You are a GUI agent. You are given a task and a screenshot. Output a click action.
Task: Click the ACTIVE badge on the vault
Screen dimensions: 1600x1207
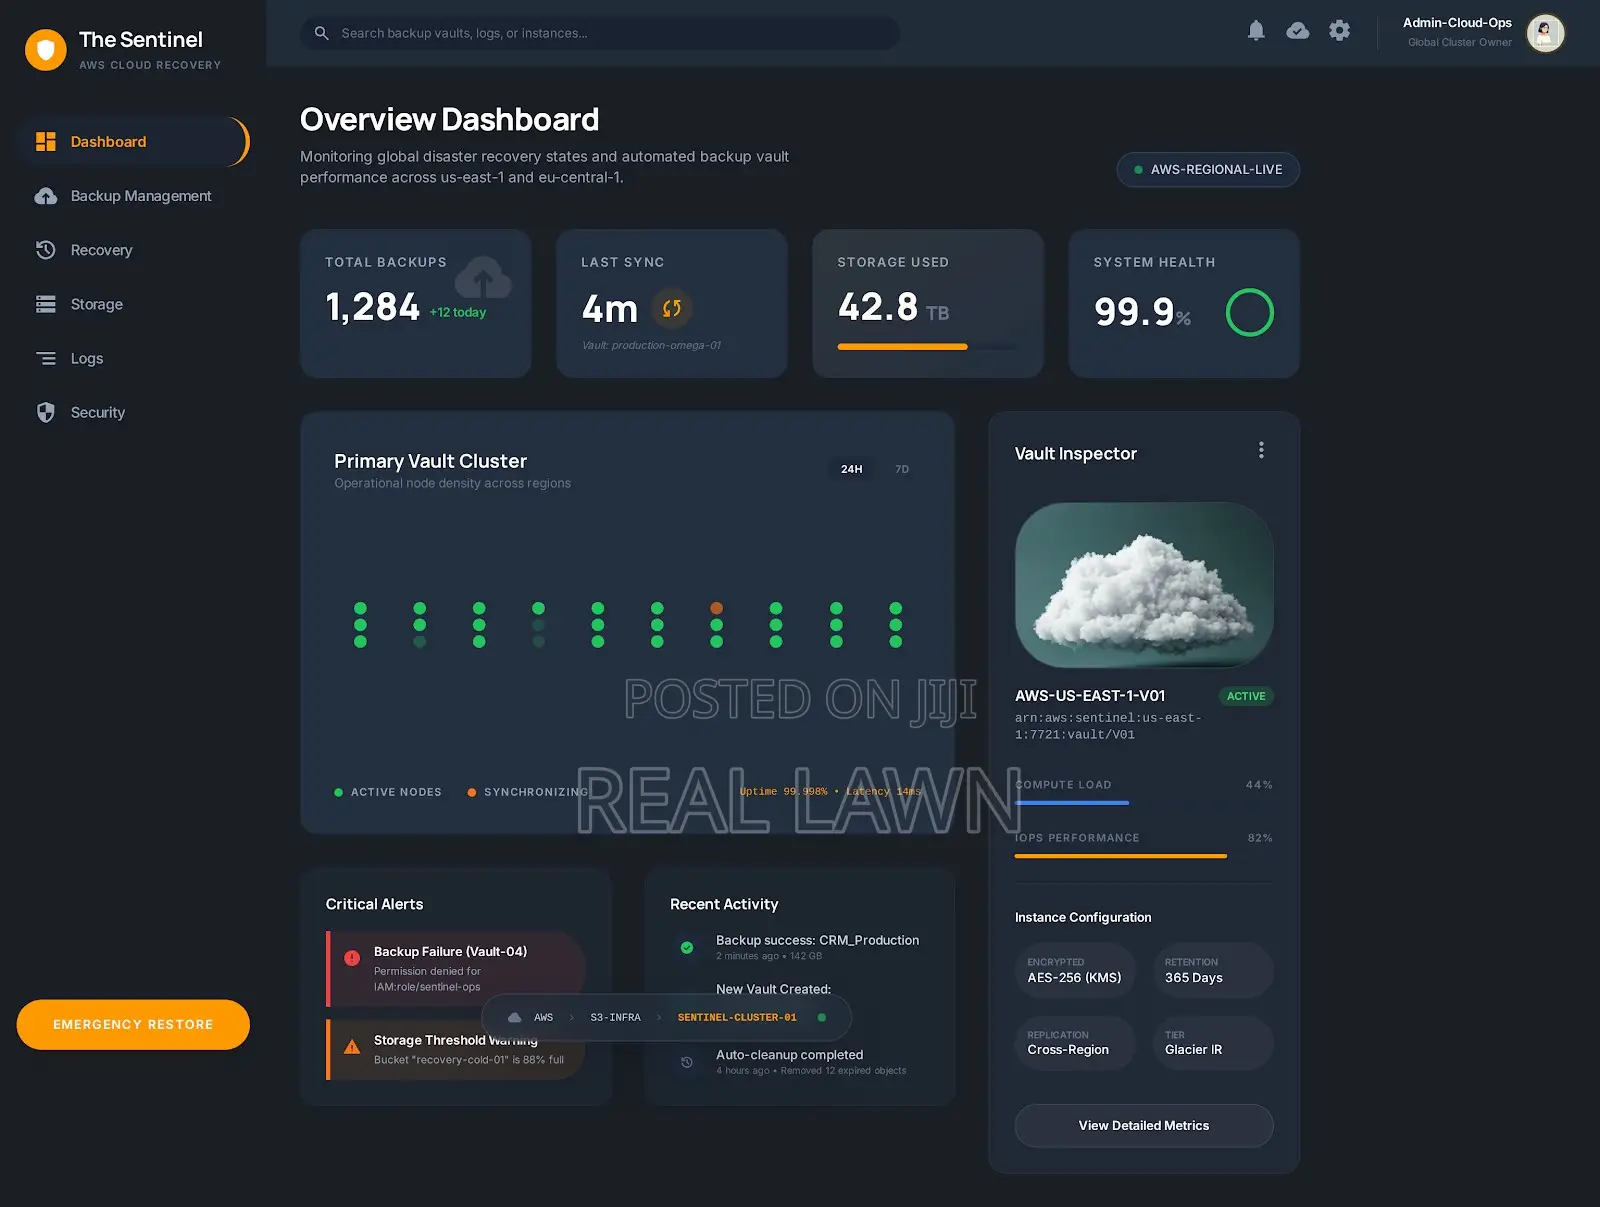click(1246, 696)
